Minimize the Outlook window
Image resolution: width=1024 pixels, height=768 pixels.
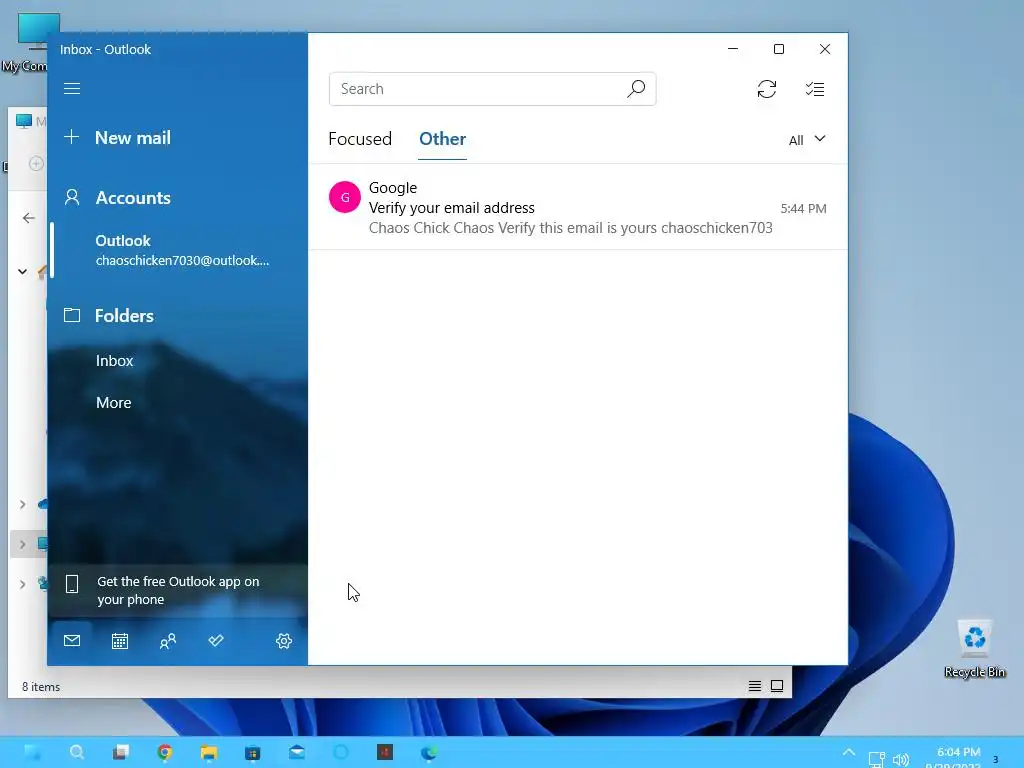click(733, 49)
